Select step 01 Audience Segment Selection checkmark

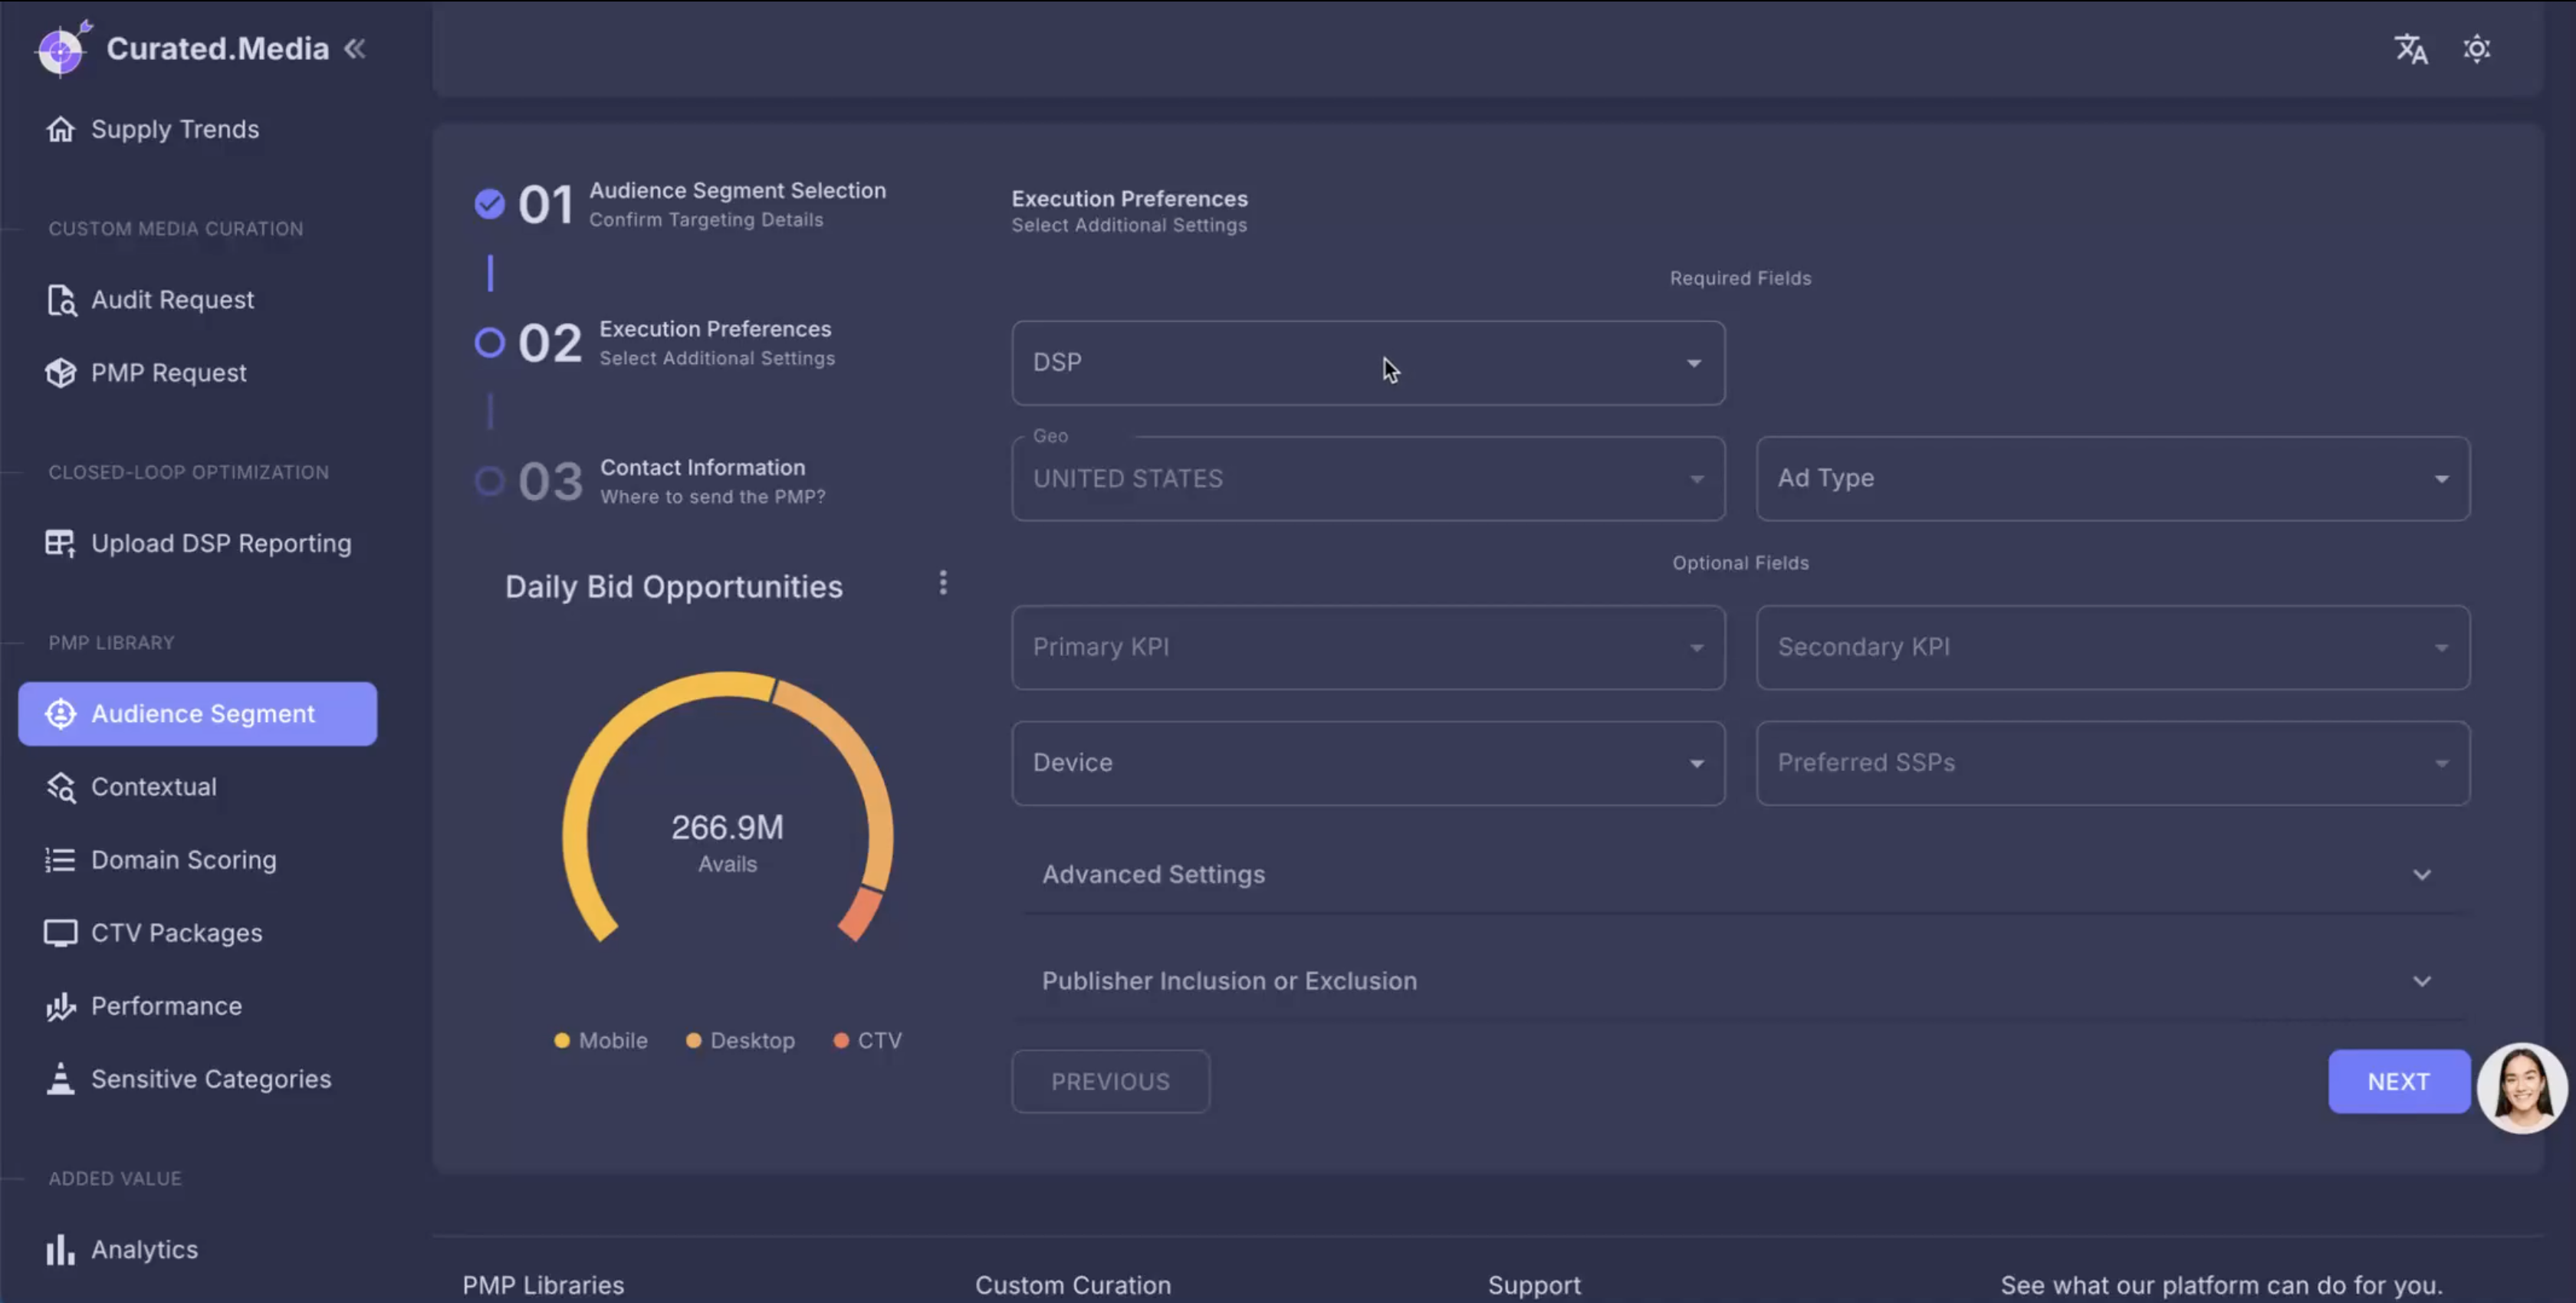point(489,204)
